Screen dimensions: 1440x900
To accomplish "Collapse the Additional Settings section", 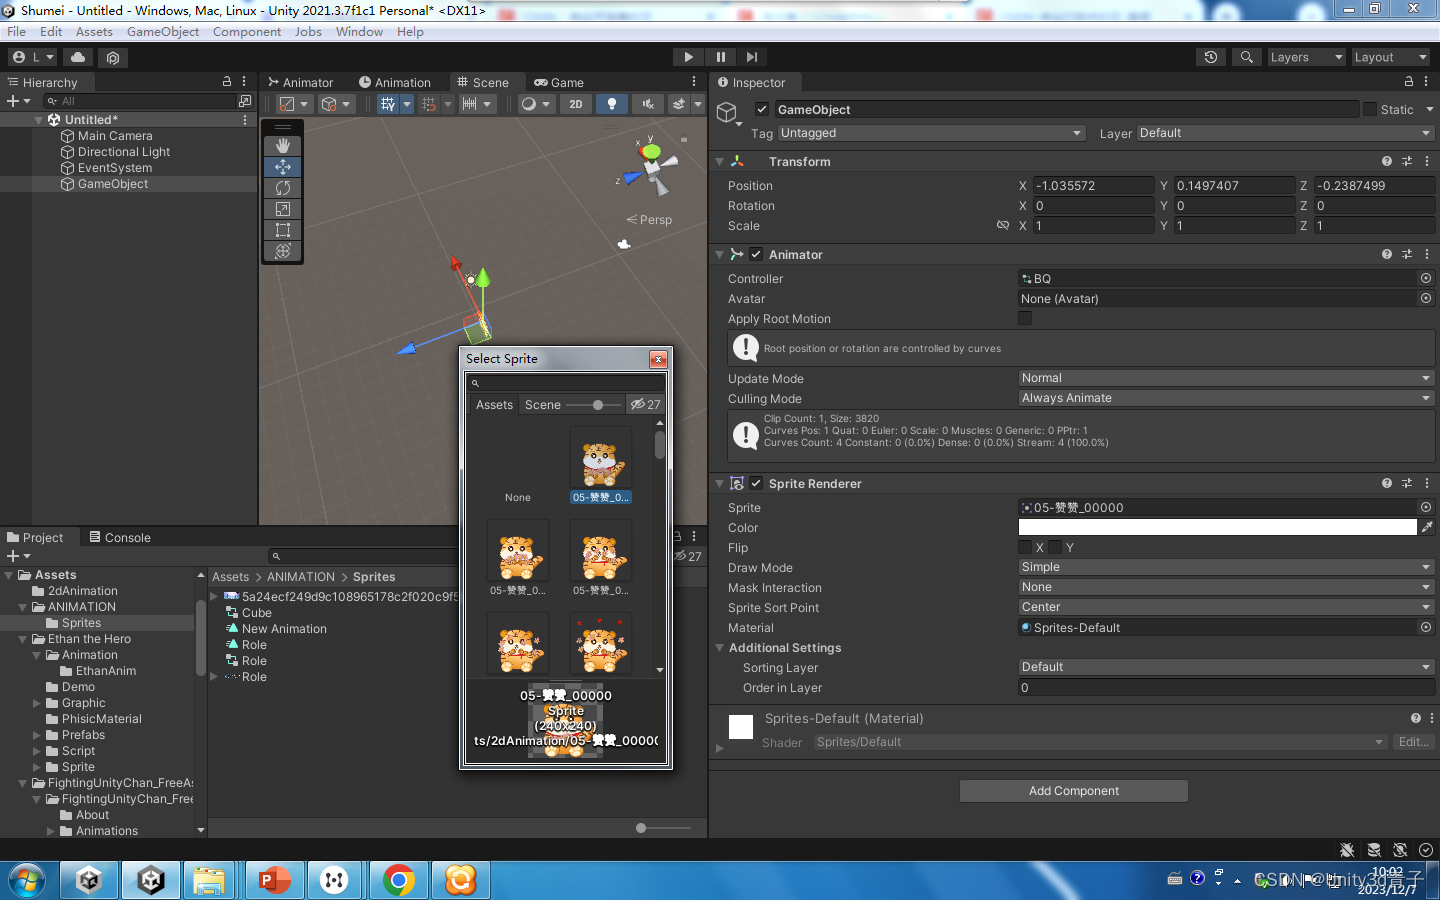I will coord(719,648).
